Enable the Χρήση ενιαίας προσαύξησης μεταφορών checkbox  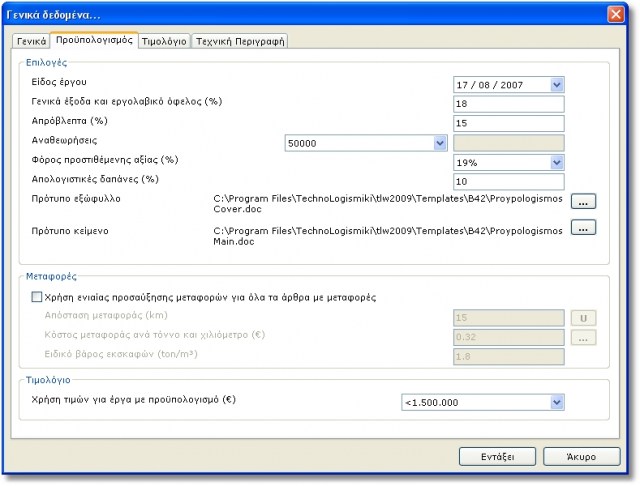[x=38, y=297]
